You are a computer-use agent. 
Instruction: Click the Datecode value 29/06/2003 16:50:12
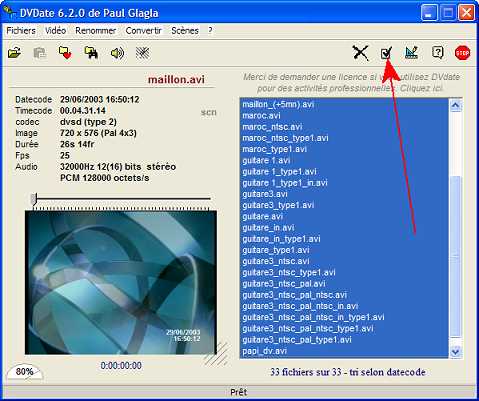[x=99, y=99]
